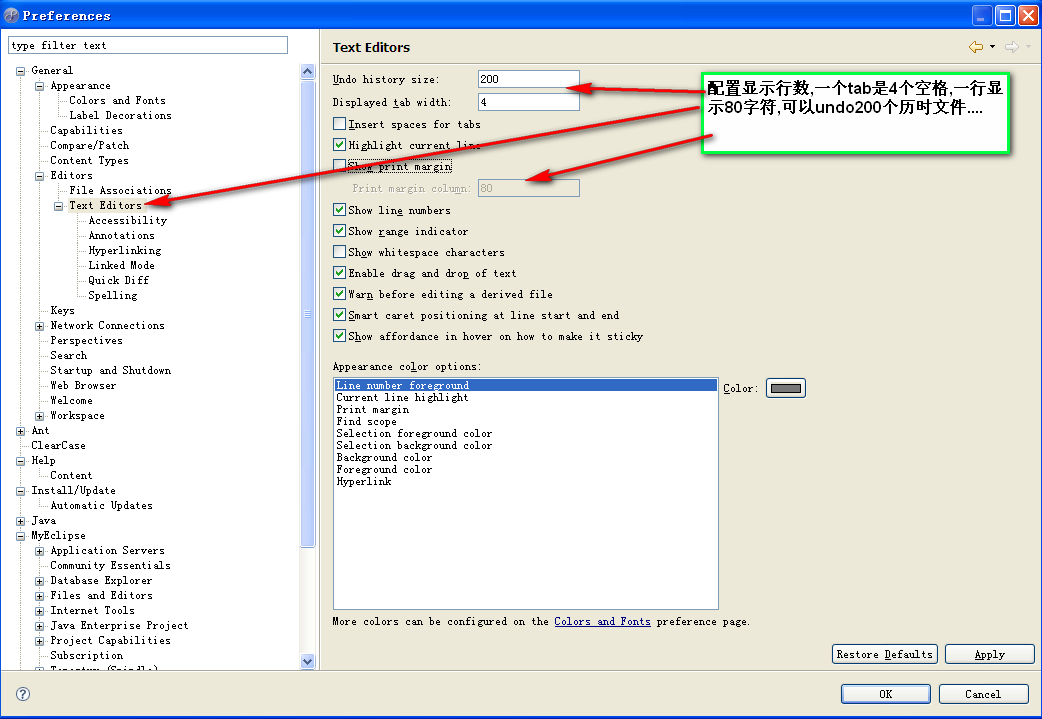This screenshot has width=1042, height=719.
Task: Select Colors and Fonts in the tree
Action: click(x=118, y=100)
